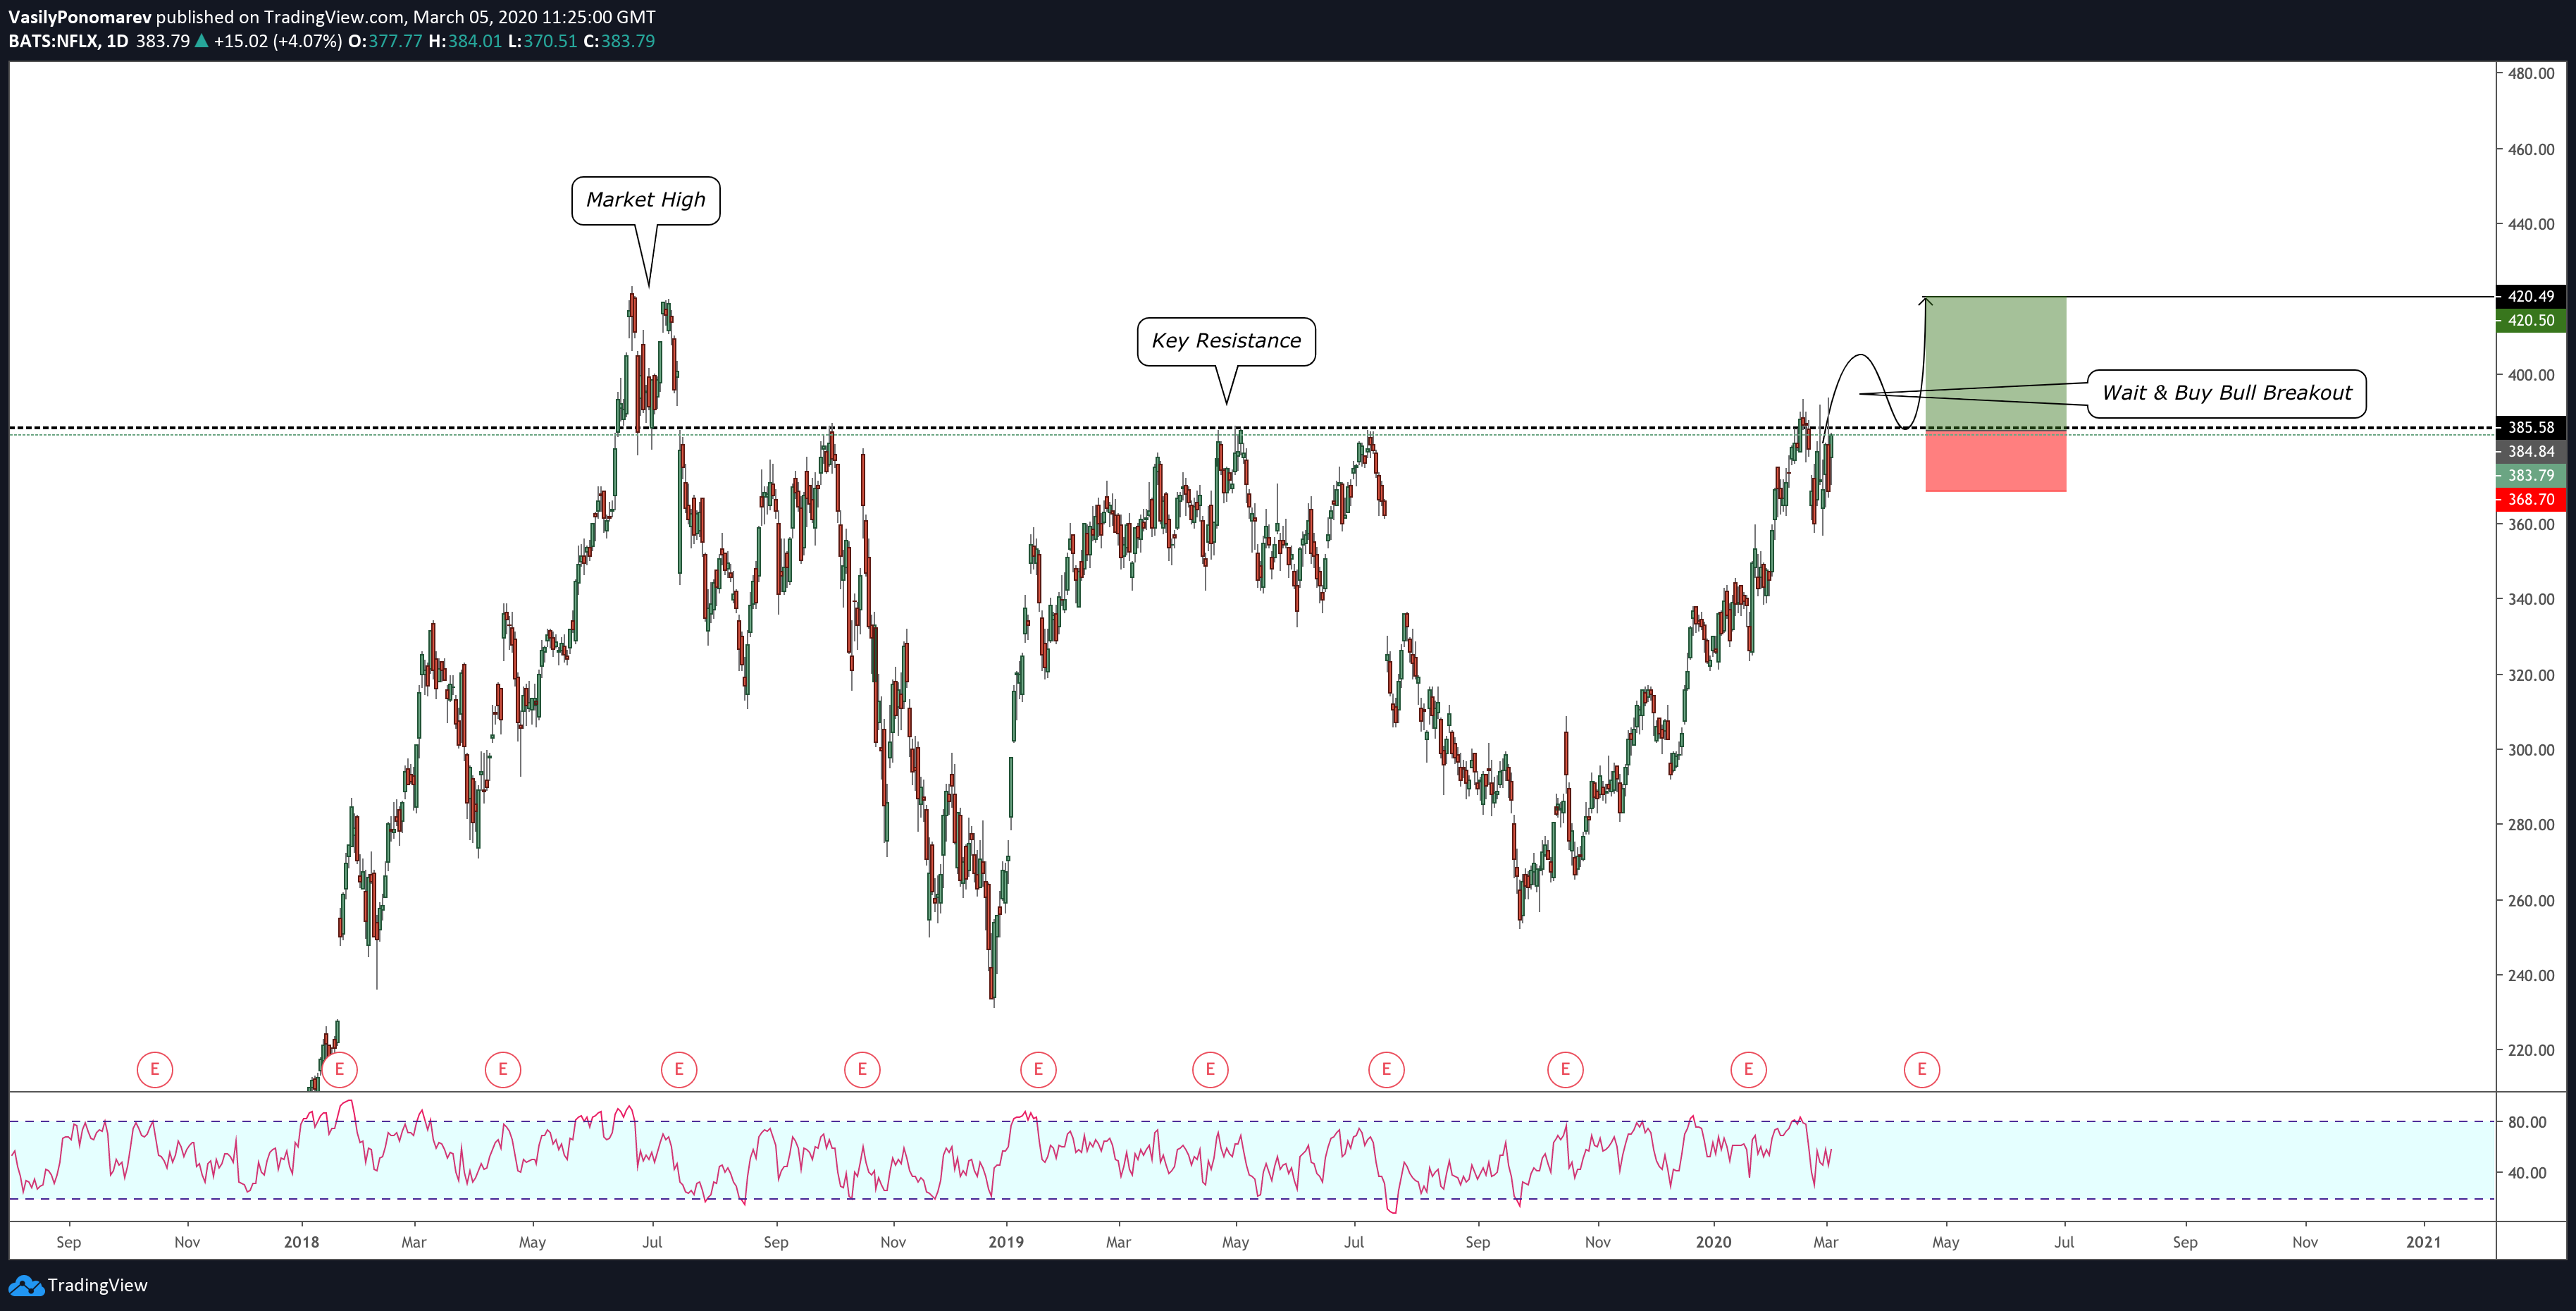Click the upcoming April 2020 earnings E marker
Viewport: 2576px width, 1311px height.
(x=1921, y=1069)
